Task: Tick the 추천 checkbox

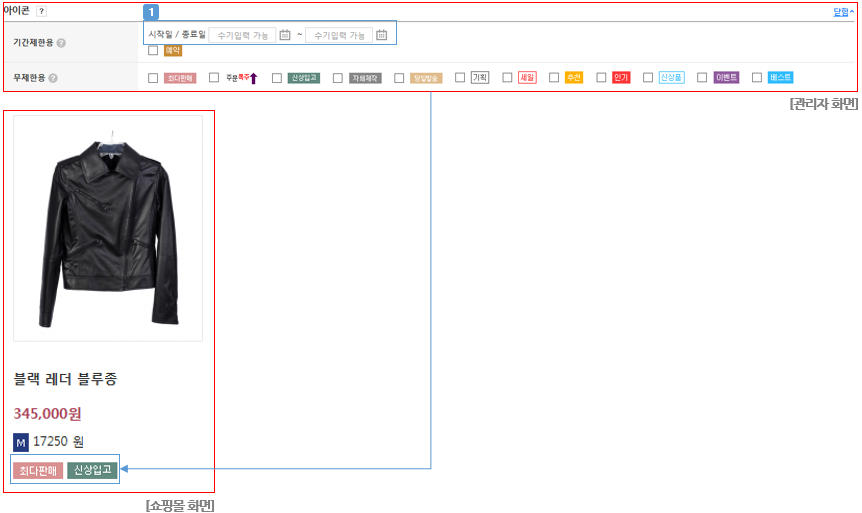Action: [x=554, y=78]
